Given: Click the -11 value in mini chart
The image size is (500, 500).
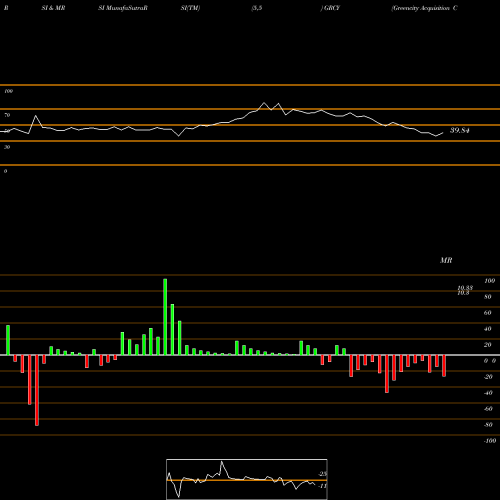Looking at the screenshot, I should pyautogui.click(x=322, y=486).
